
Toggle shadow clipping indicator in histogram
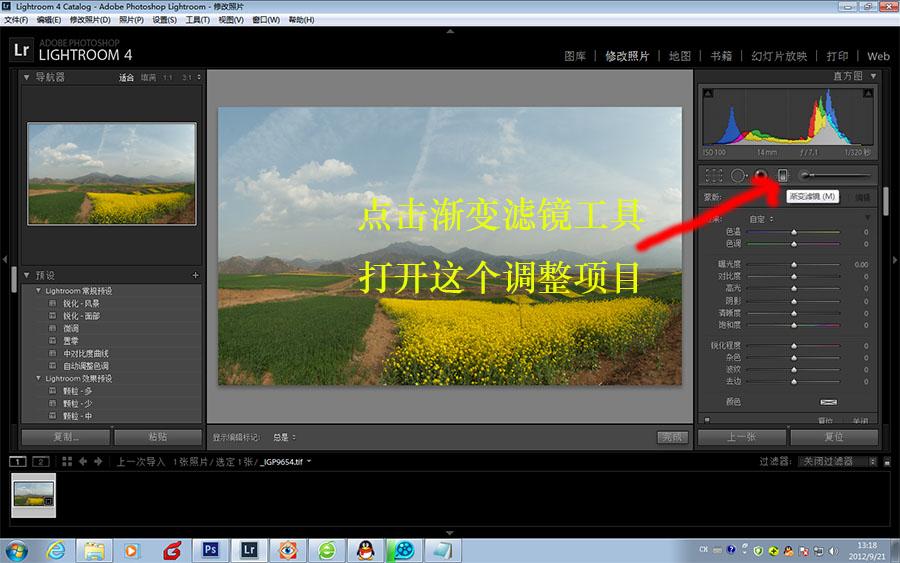coord(708,93)
